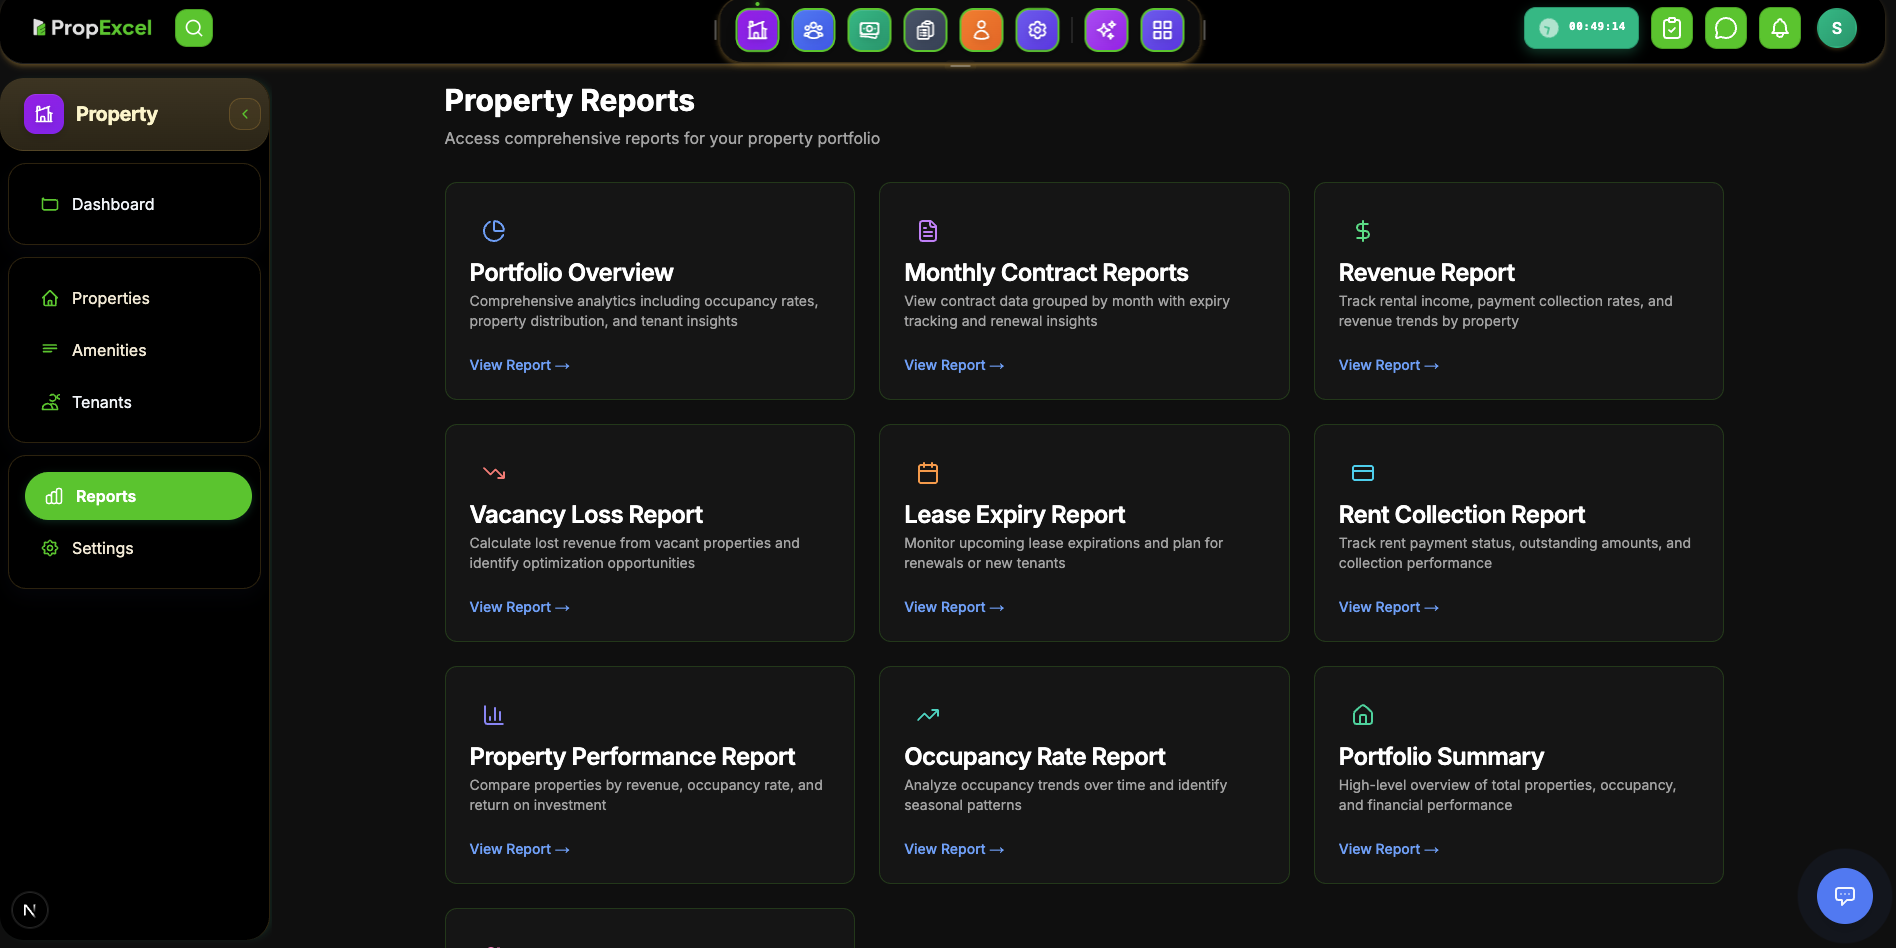Viewport: 1896px width, 948px height.
Task: Open the PropExcel logo home link
Action: (x=92, y=27)
